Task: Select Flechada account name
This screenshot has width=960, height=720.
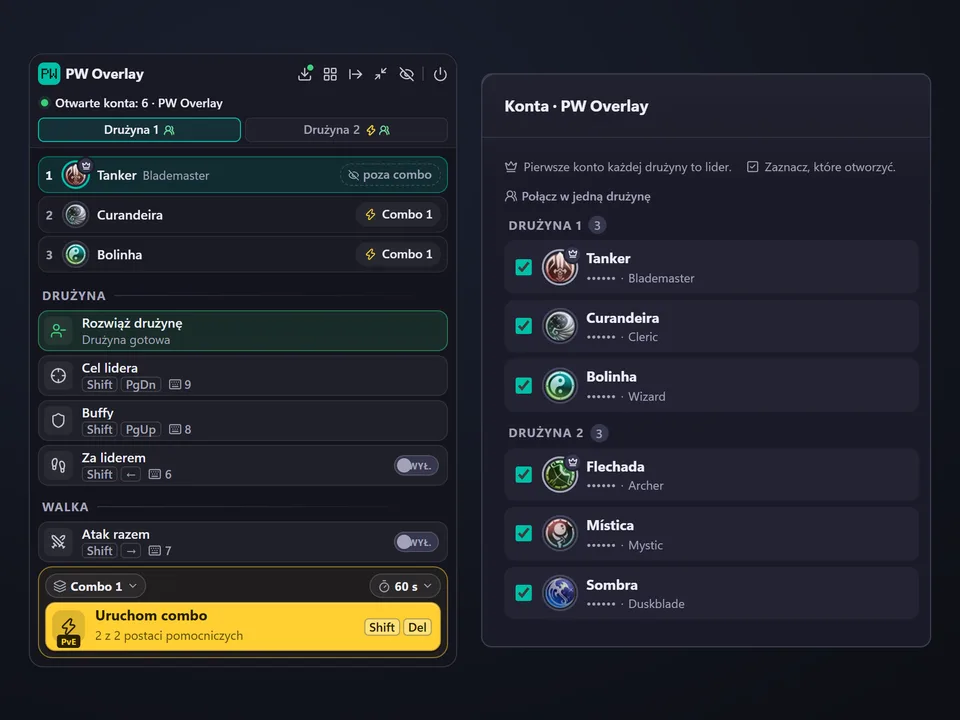Action: coord(615,467)
